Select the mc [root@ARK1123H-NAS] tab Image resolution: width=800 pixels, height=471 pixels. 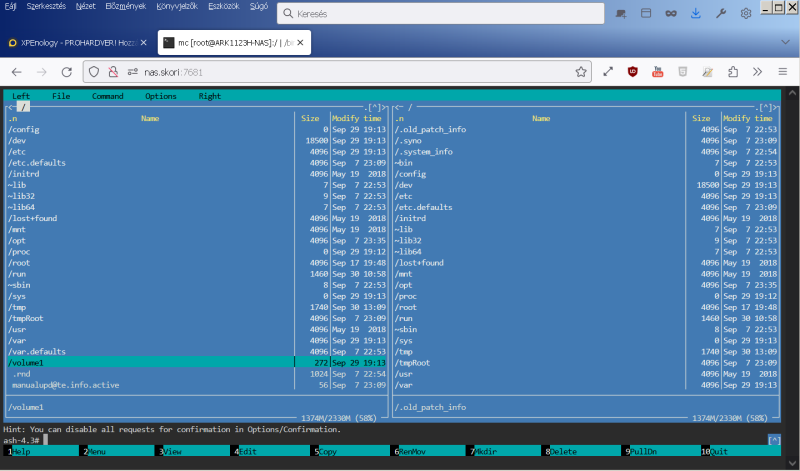tap(234, 43)
